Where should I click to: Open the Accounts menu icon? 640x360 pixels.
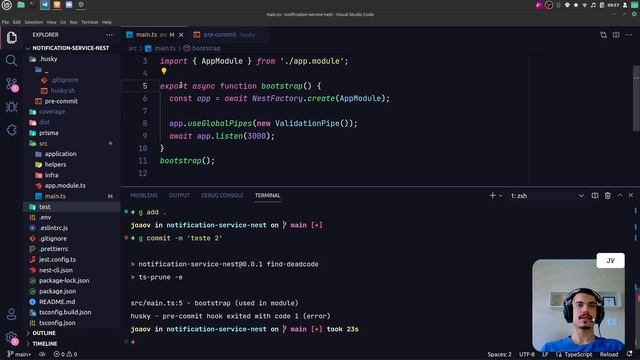(x=11, y=314)
